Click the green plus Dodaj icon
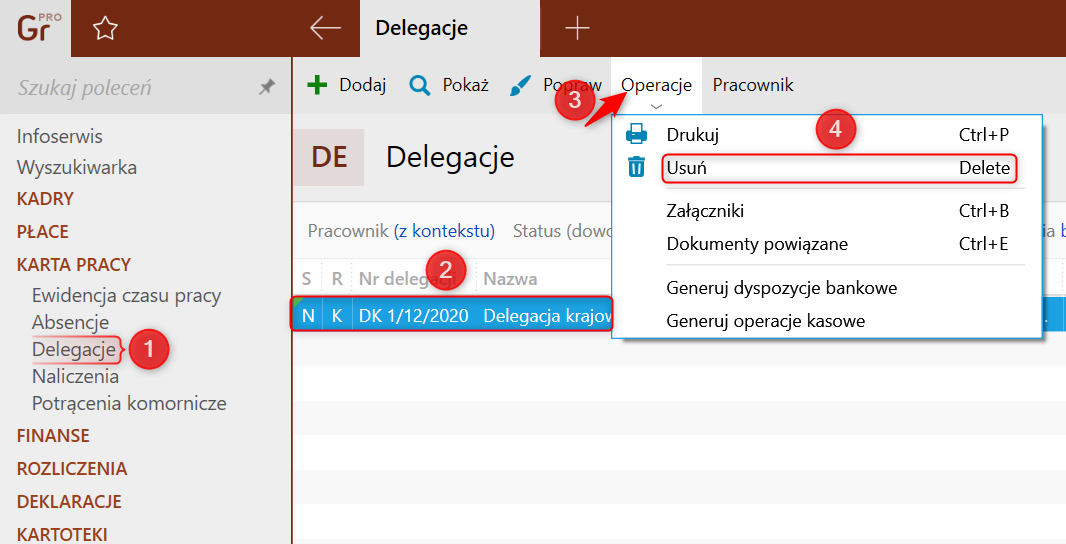 tap(317, 85)
